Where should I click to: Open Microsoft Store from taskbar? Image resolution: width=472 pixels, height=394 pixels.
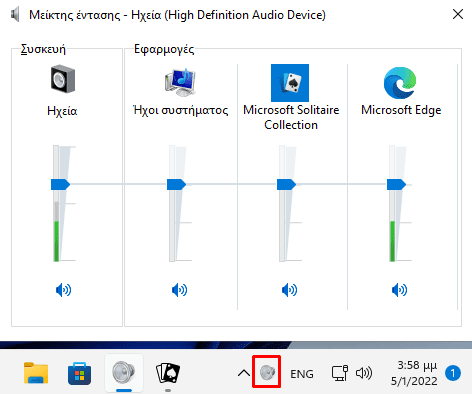79,373
